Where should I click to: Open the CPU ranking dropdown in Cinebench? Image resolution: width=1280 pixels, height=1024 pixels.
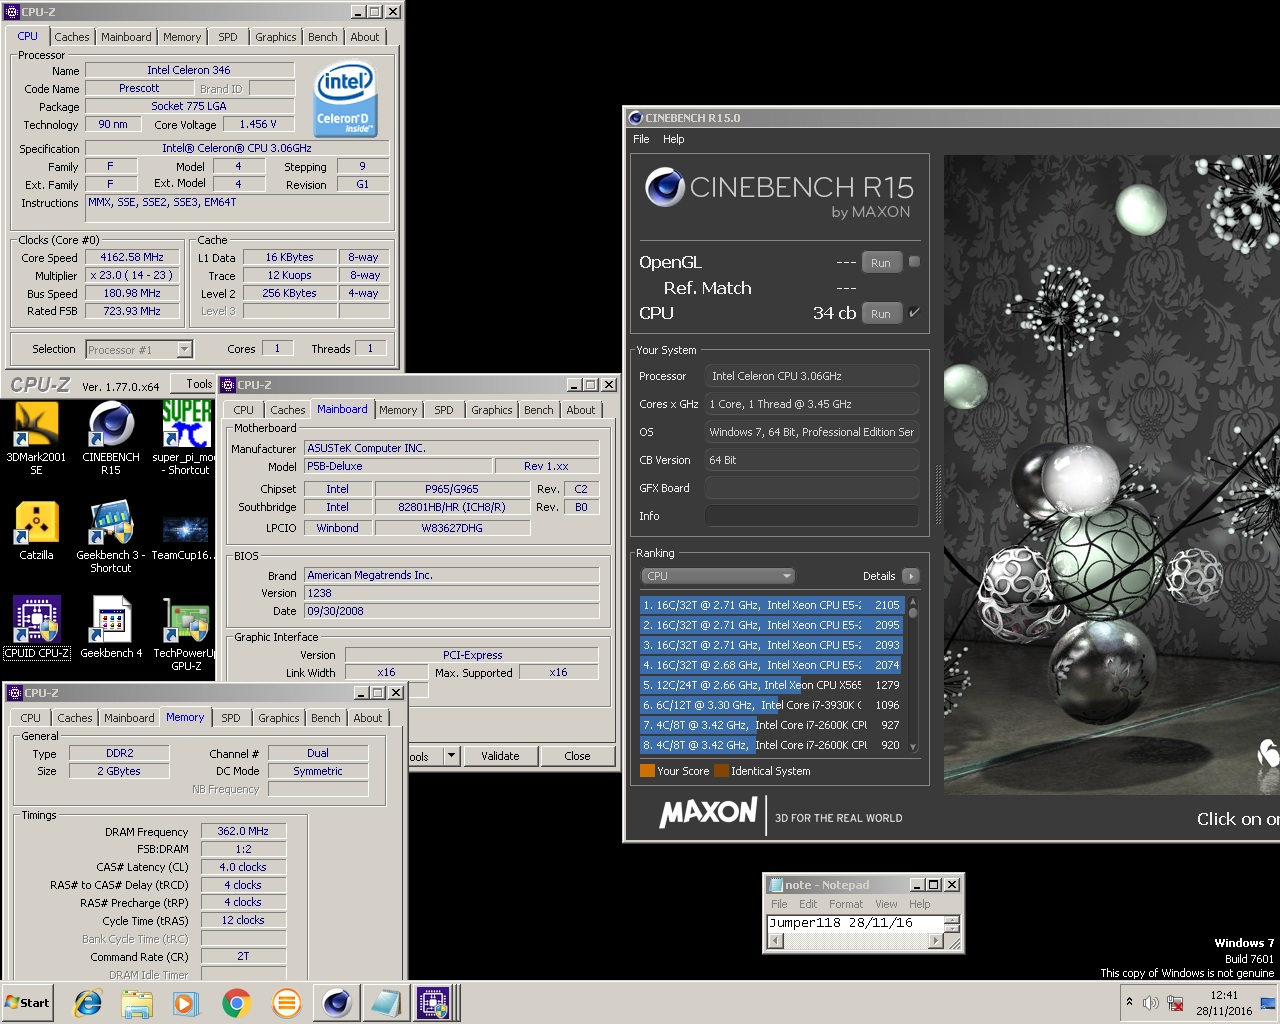(718, 576)
